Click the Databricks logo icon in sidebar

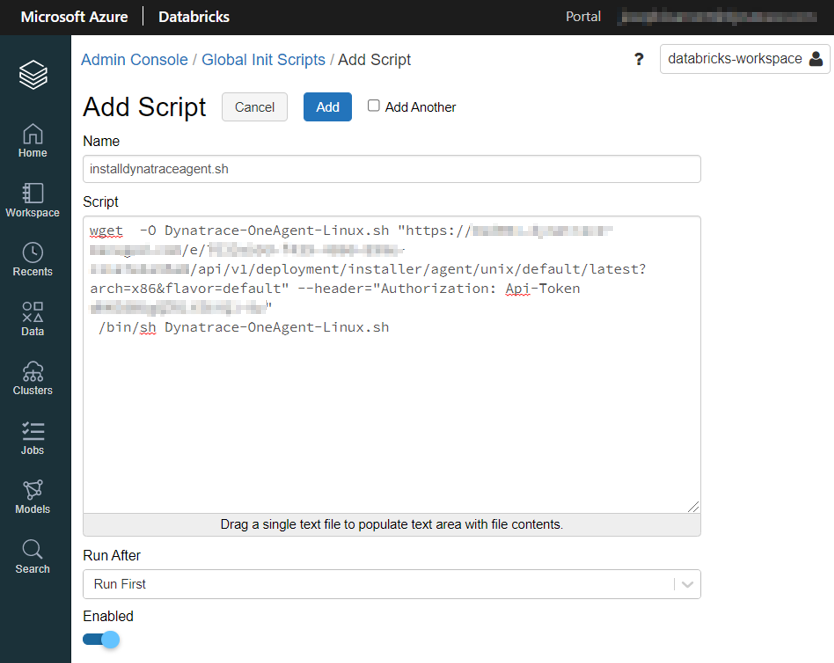pos(33,75)
